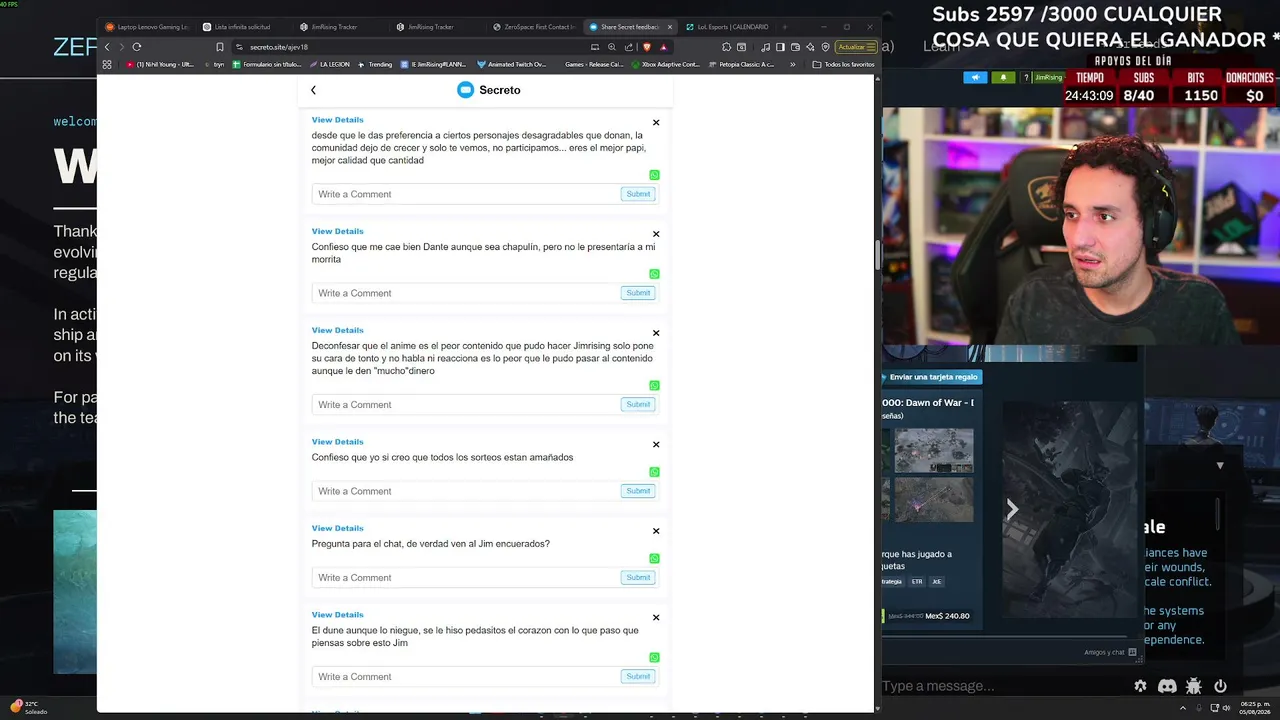Viewport: 1280px width, 720px height.
Task: Dismiss the 'El dune aunque lo niegue' secret
Action: pyautogui.click(x=656, y=617)
